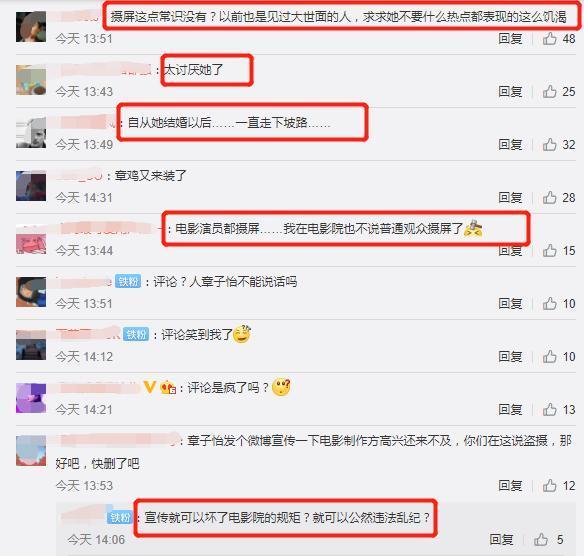Open the avatar of the 13:49 commenter
The height and width of the screenshot is (556, 584).
click(x=31, y=133)
